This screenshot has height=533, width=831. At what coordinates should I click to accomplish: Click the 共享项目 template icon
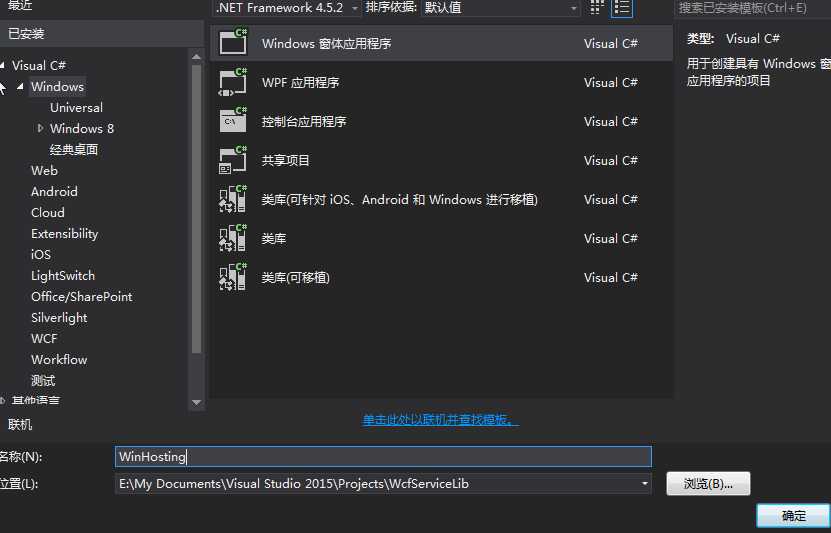click(x=233, y=160)
